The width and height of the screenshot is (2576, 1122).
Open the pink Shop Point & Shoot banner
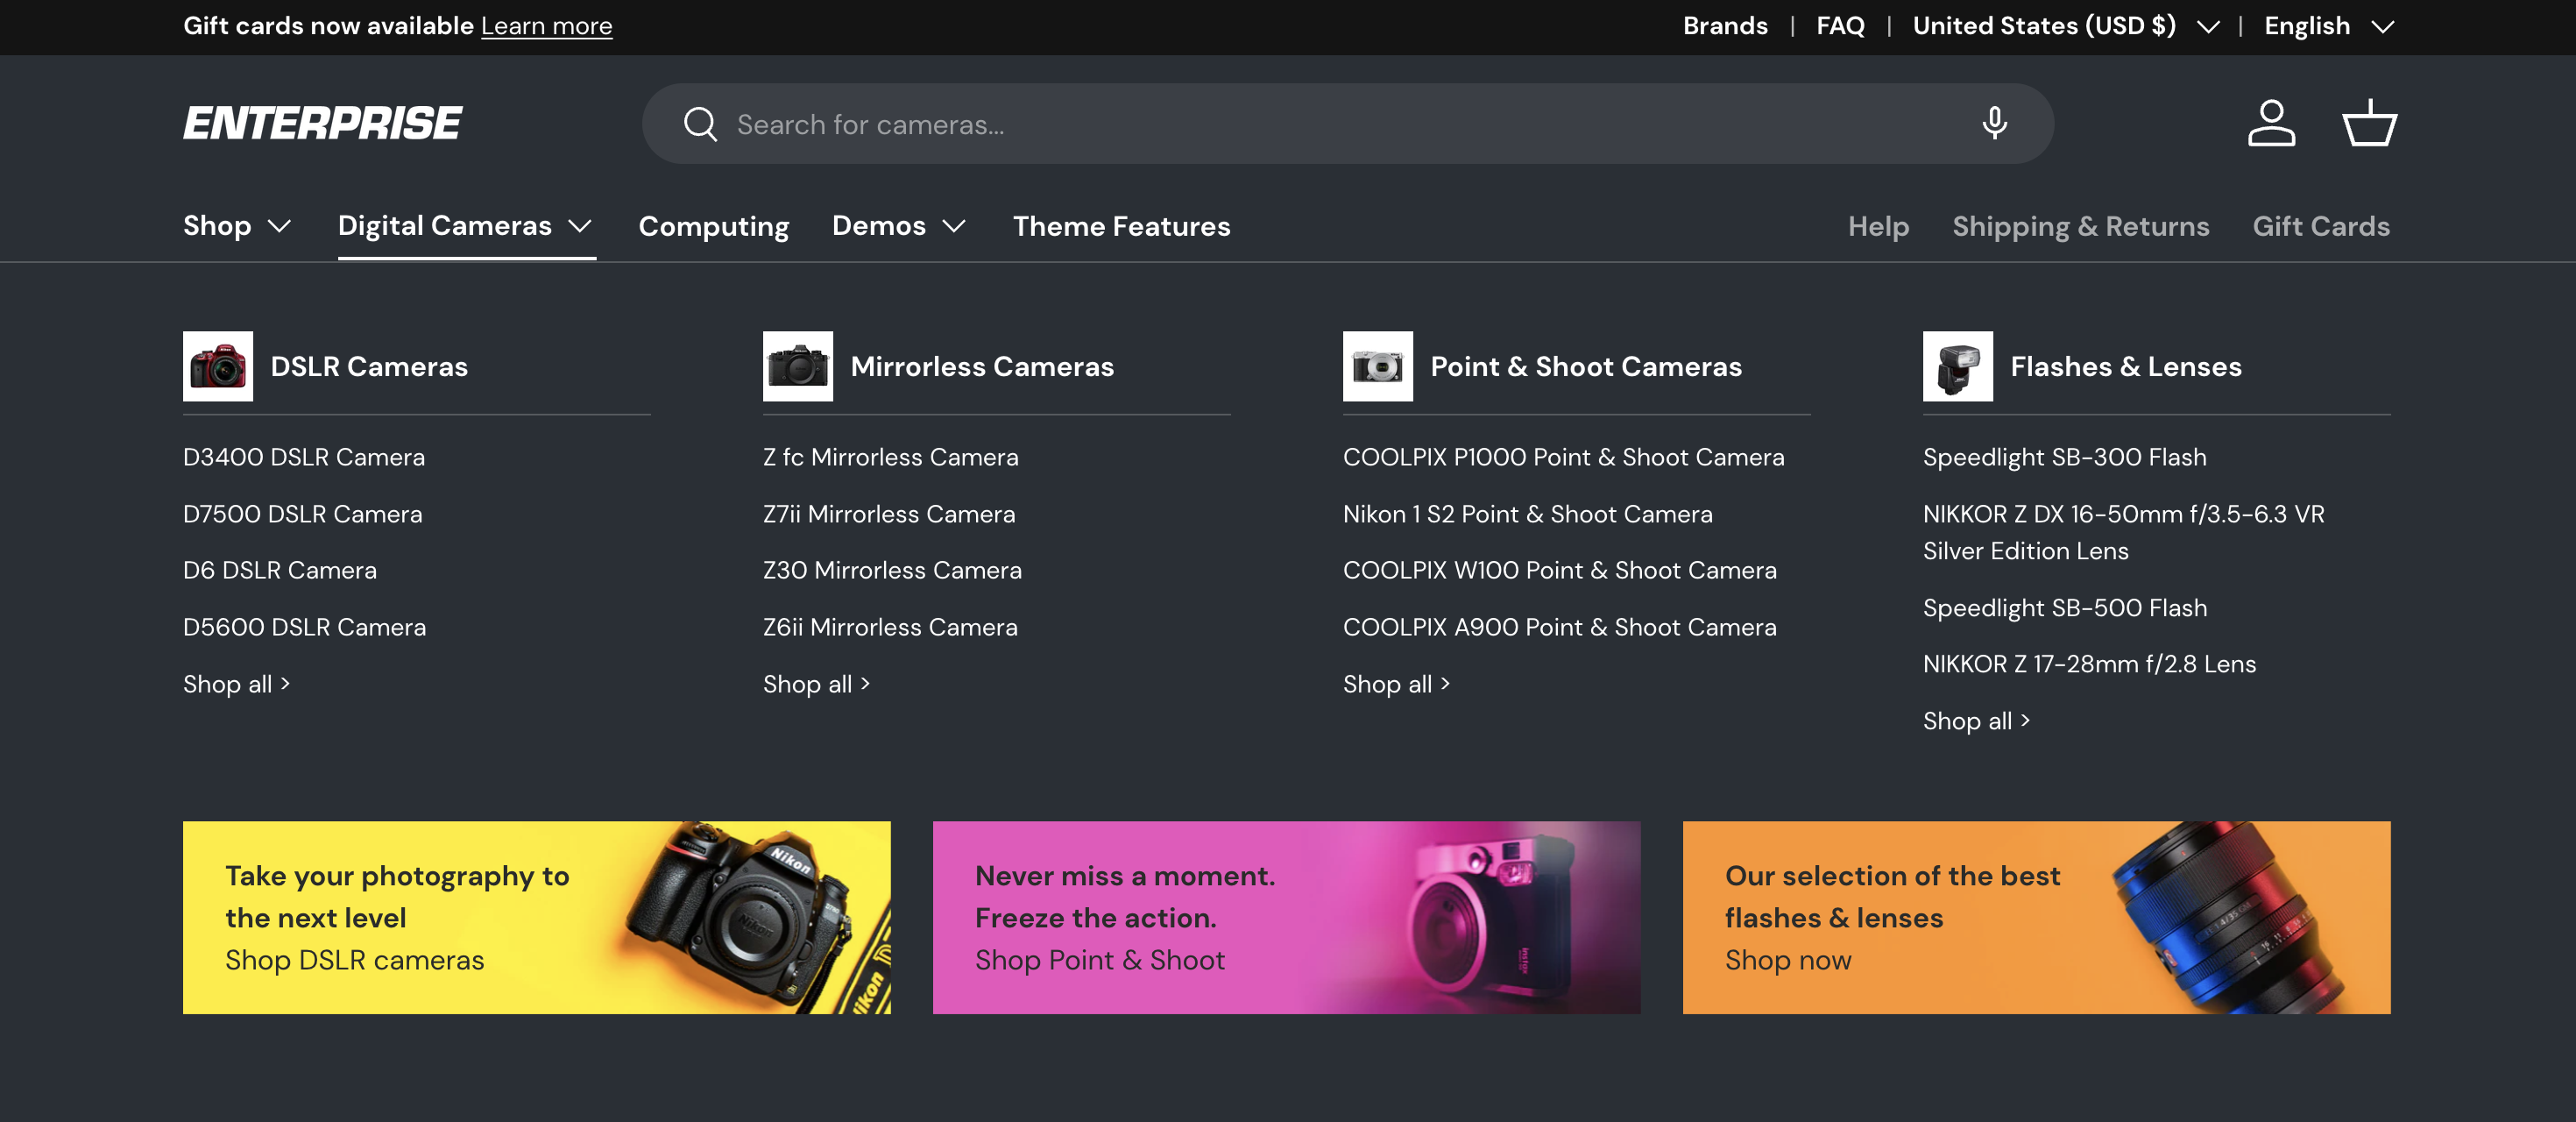point(1287,917)
